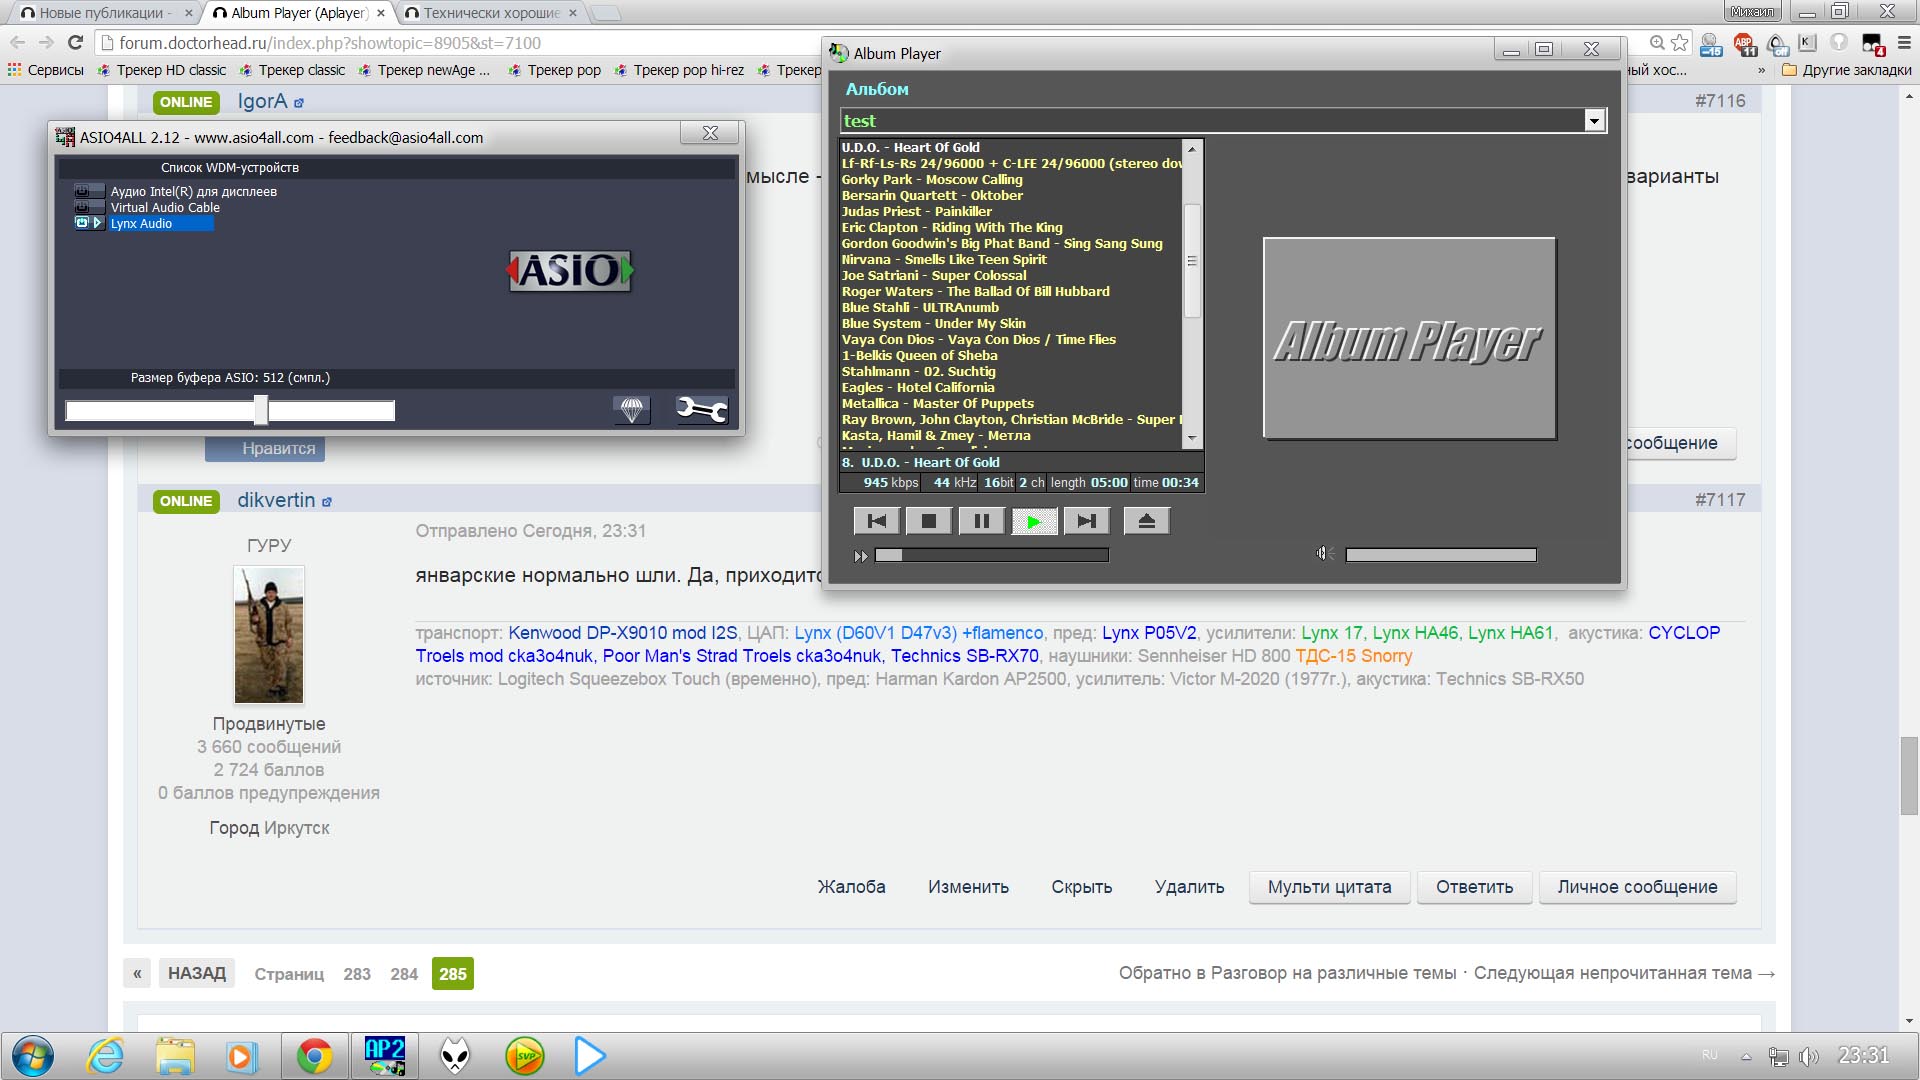
Task: Toggle power for Аудио Intel(R) для дисплеев
Action: click(x=82, y=191)
